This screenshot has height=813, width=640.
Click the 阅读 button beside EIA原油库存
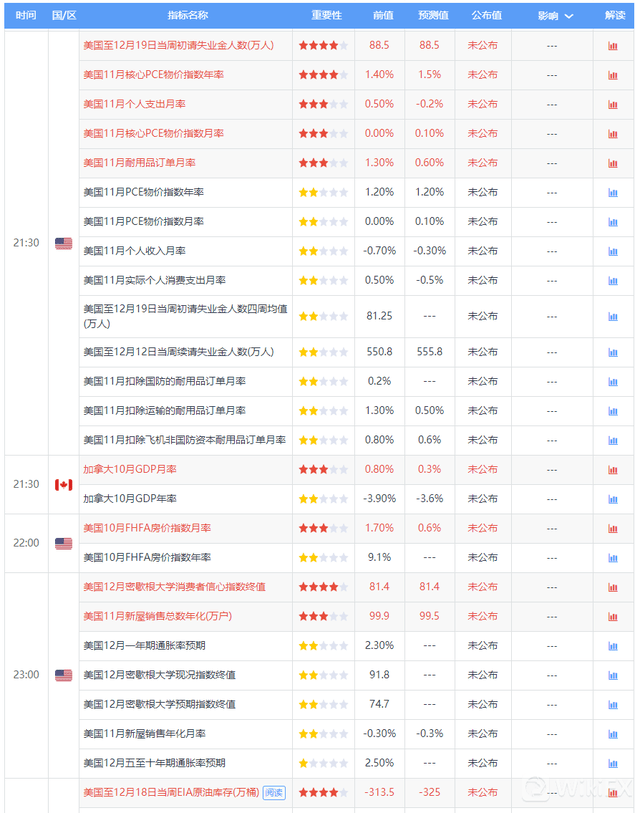point(274,792)
